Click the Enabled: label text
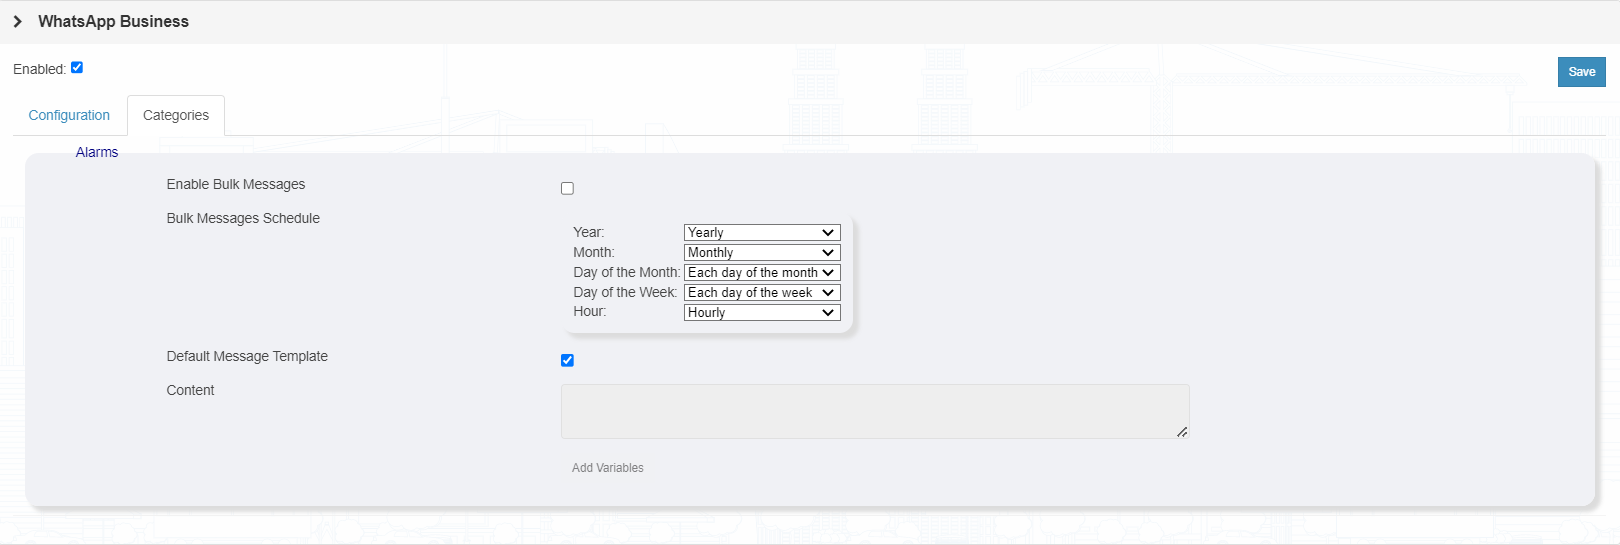 pos(39,69)
